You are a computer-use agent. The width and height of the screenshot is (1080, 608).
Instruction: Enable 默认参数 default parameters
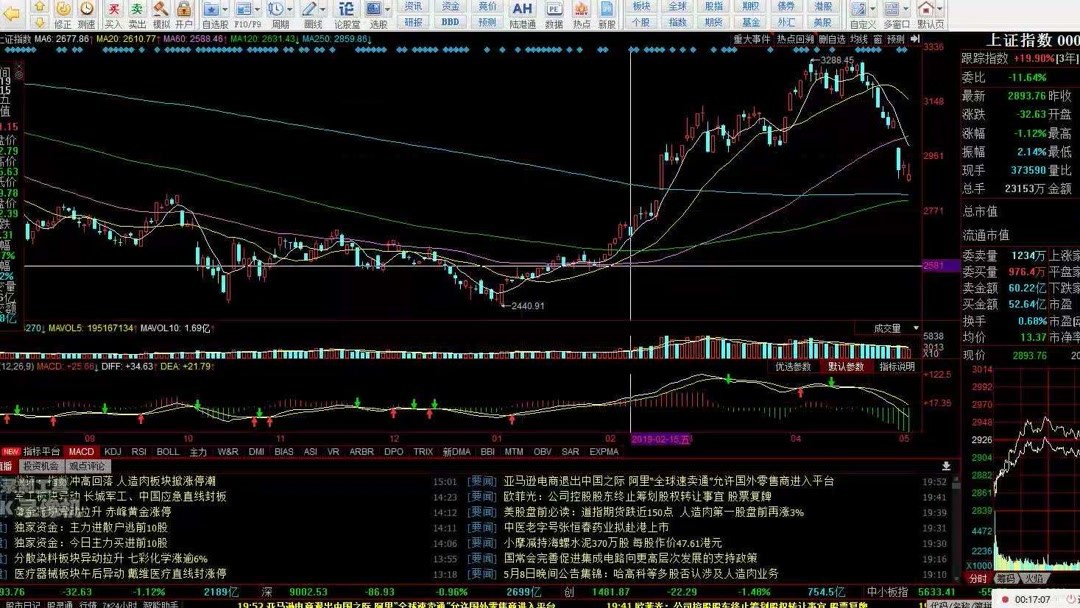click(x=846, y=366)
